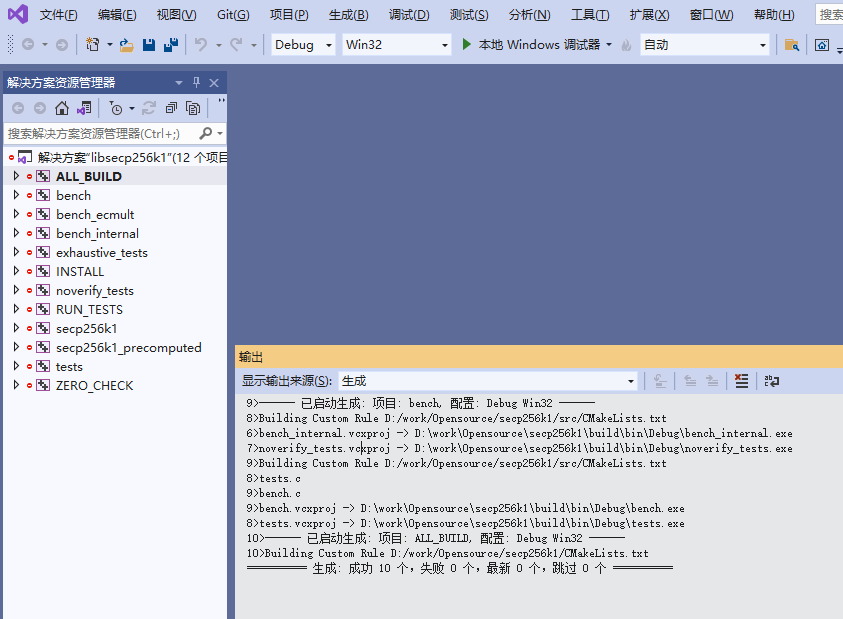This screenshot has width=843, height=619.
Task: Collapse all nodes using the Solution Explorer icon
Action: [x=171, y=107]
